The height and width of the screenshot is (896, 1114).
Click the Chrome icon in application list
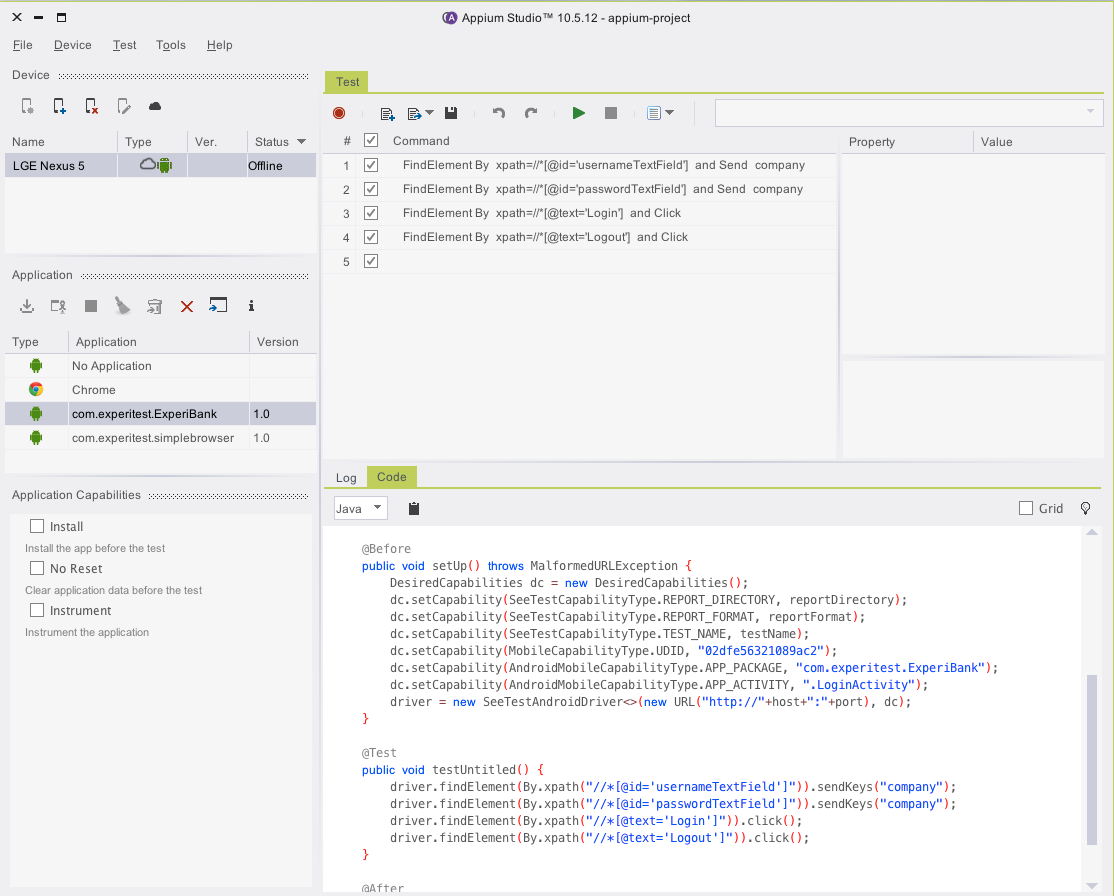click(36, 389)
